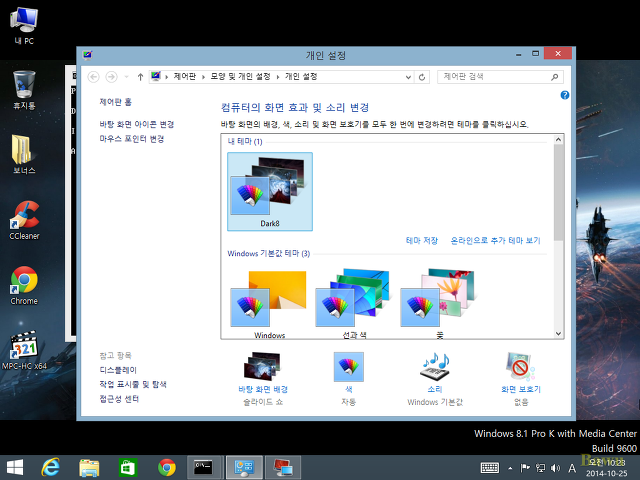The image size is (640, 480).
Task: Show hidden tray icons arrow
Action: 510,468
